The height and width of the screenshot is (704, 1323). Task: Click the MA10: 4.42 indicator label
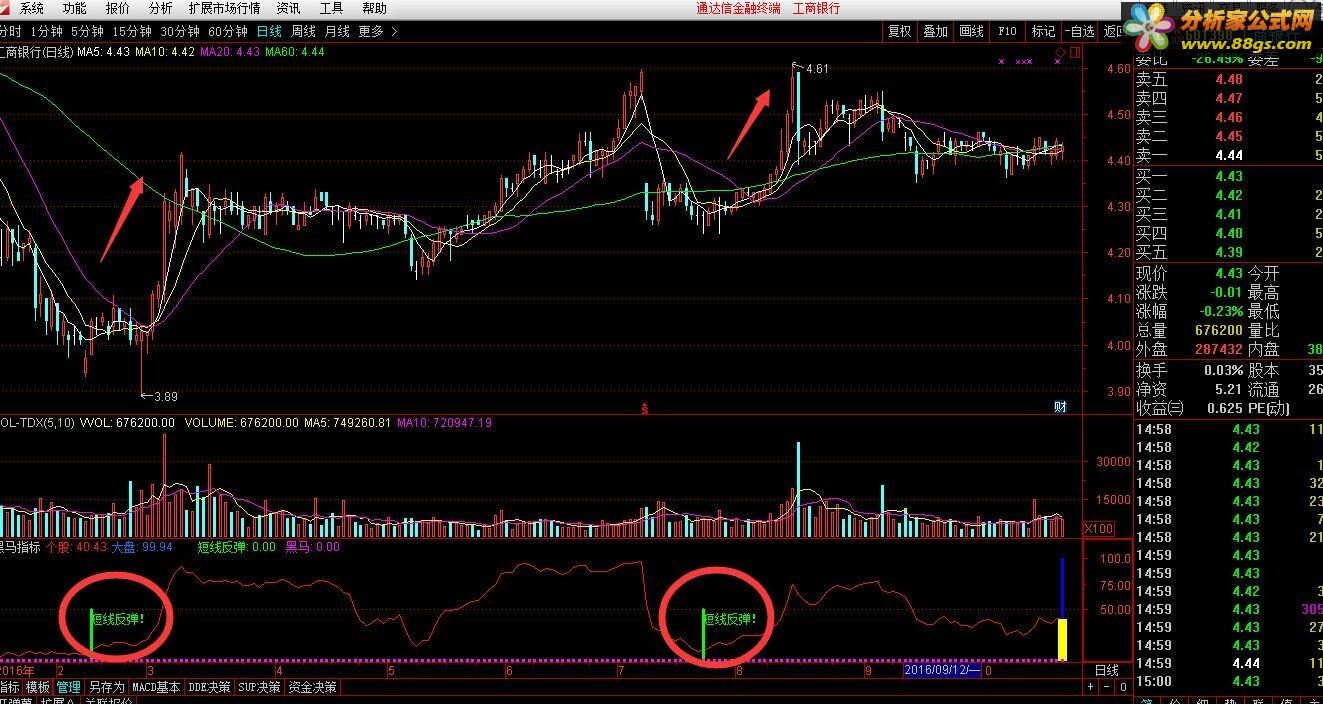tap(165, 51)
